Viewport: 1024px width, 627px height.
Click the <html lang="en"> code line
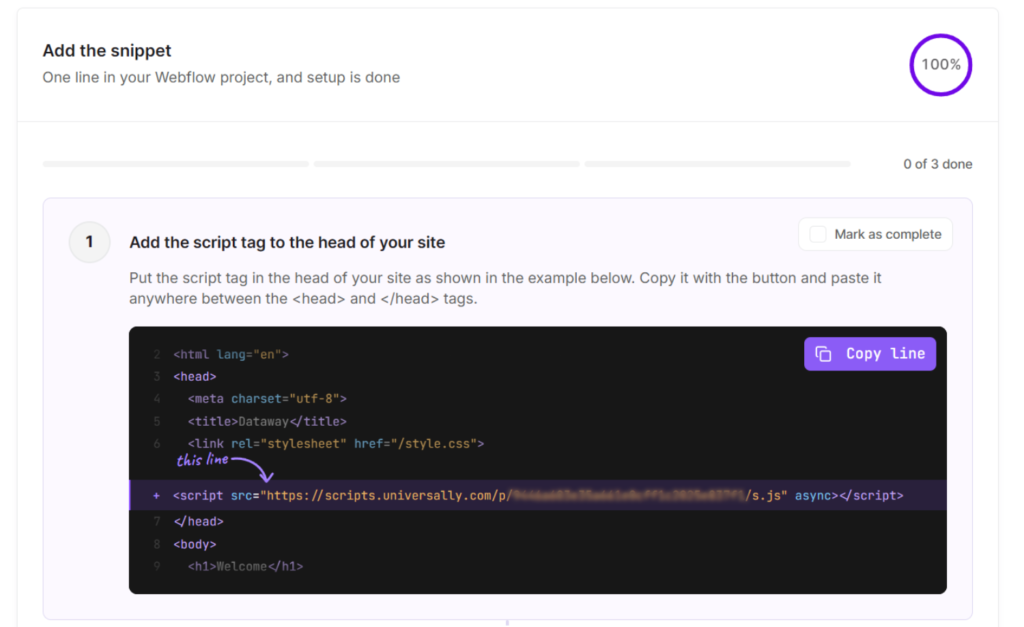tap(231, 355)
